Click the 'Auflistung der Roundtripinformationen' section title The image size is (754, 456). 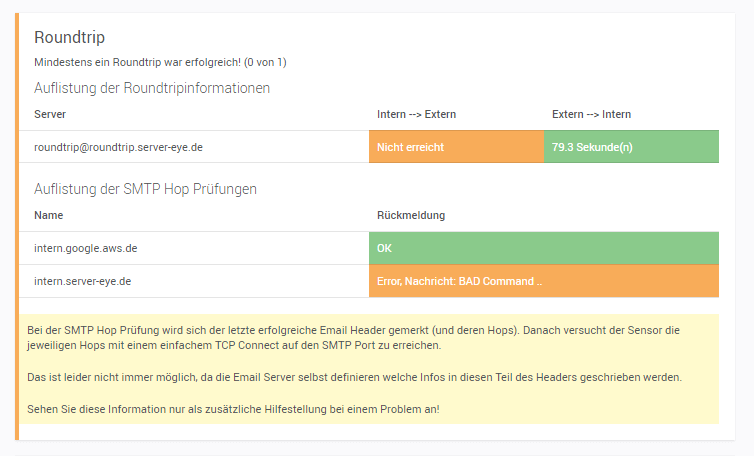152,88
